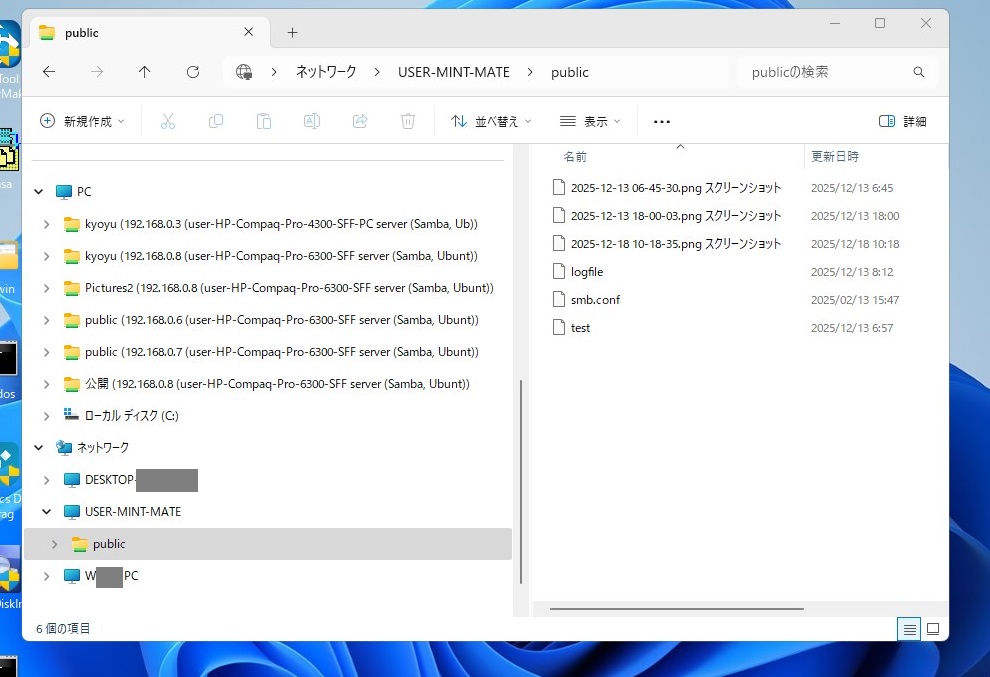
Task: Click the Paste clipboard icon
Action: (x=264, y=121)
